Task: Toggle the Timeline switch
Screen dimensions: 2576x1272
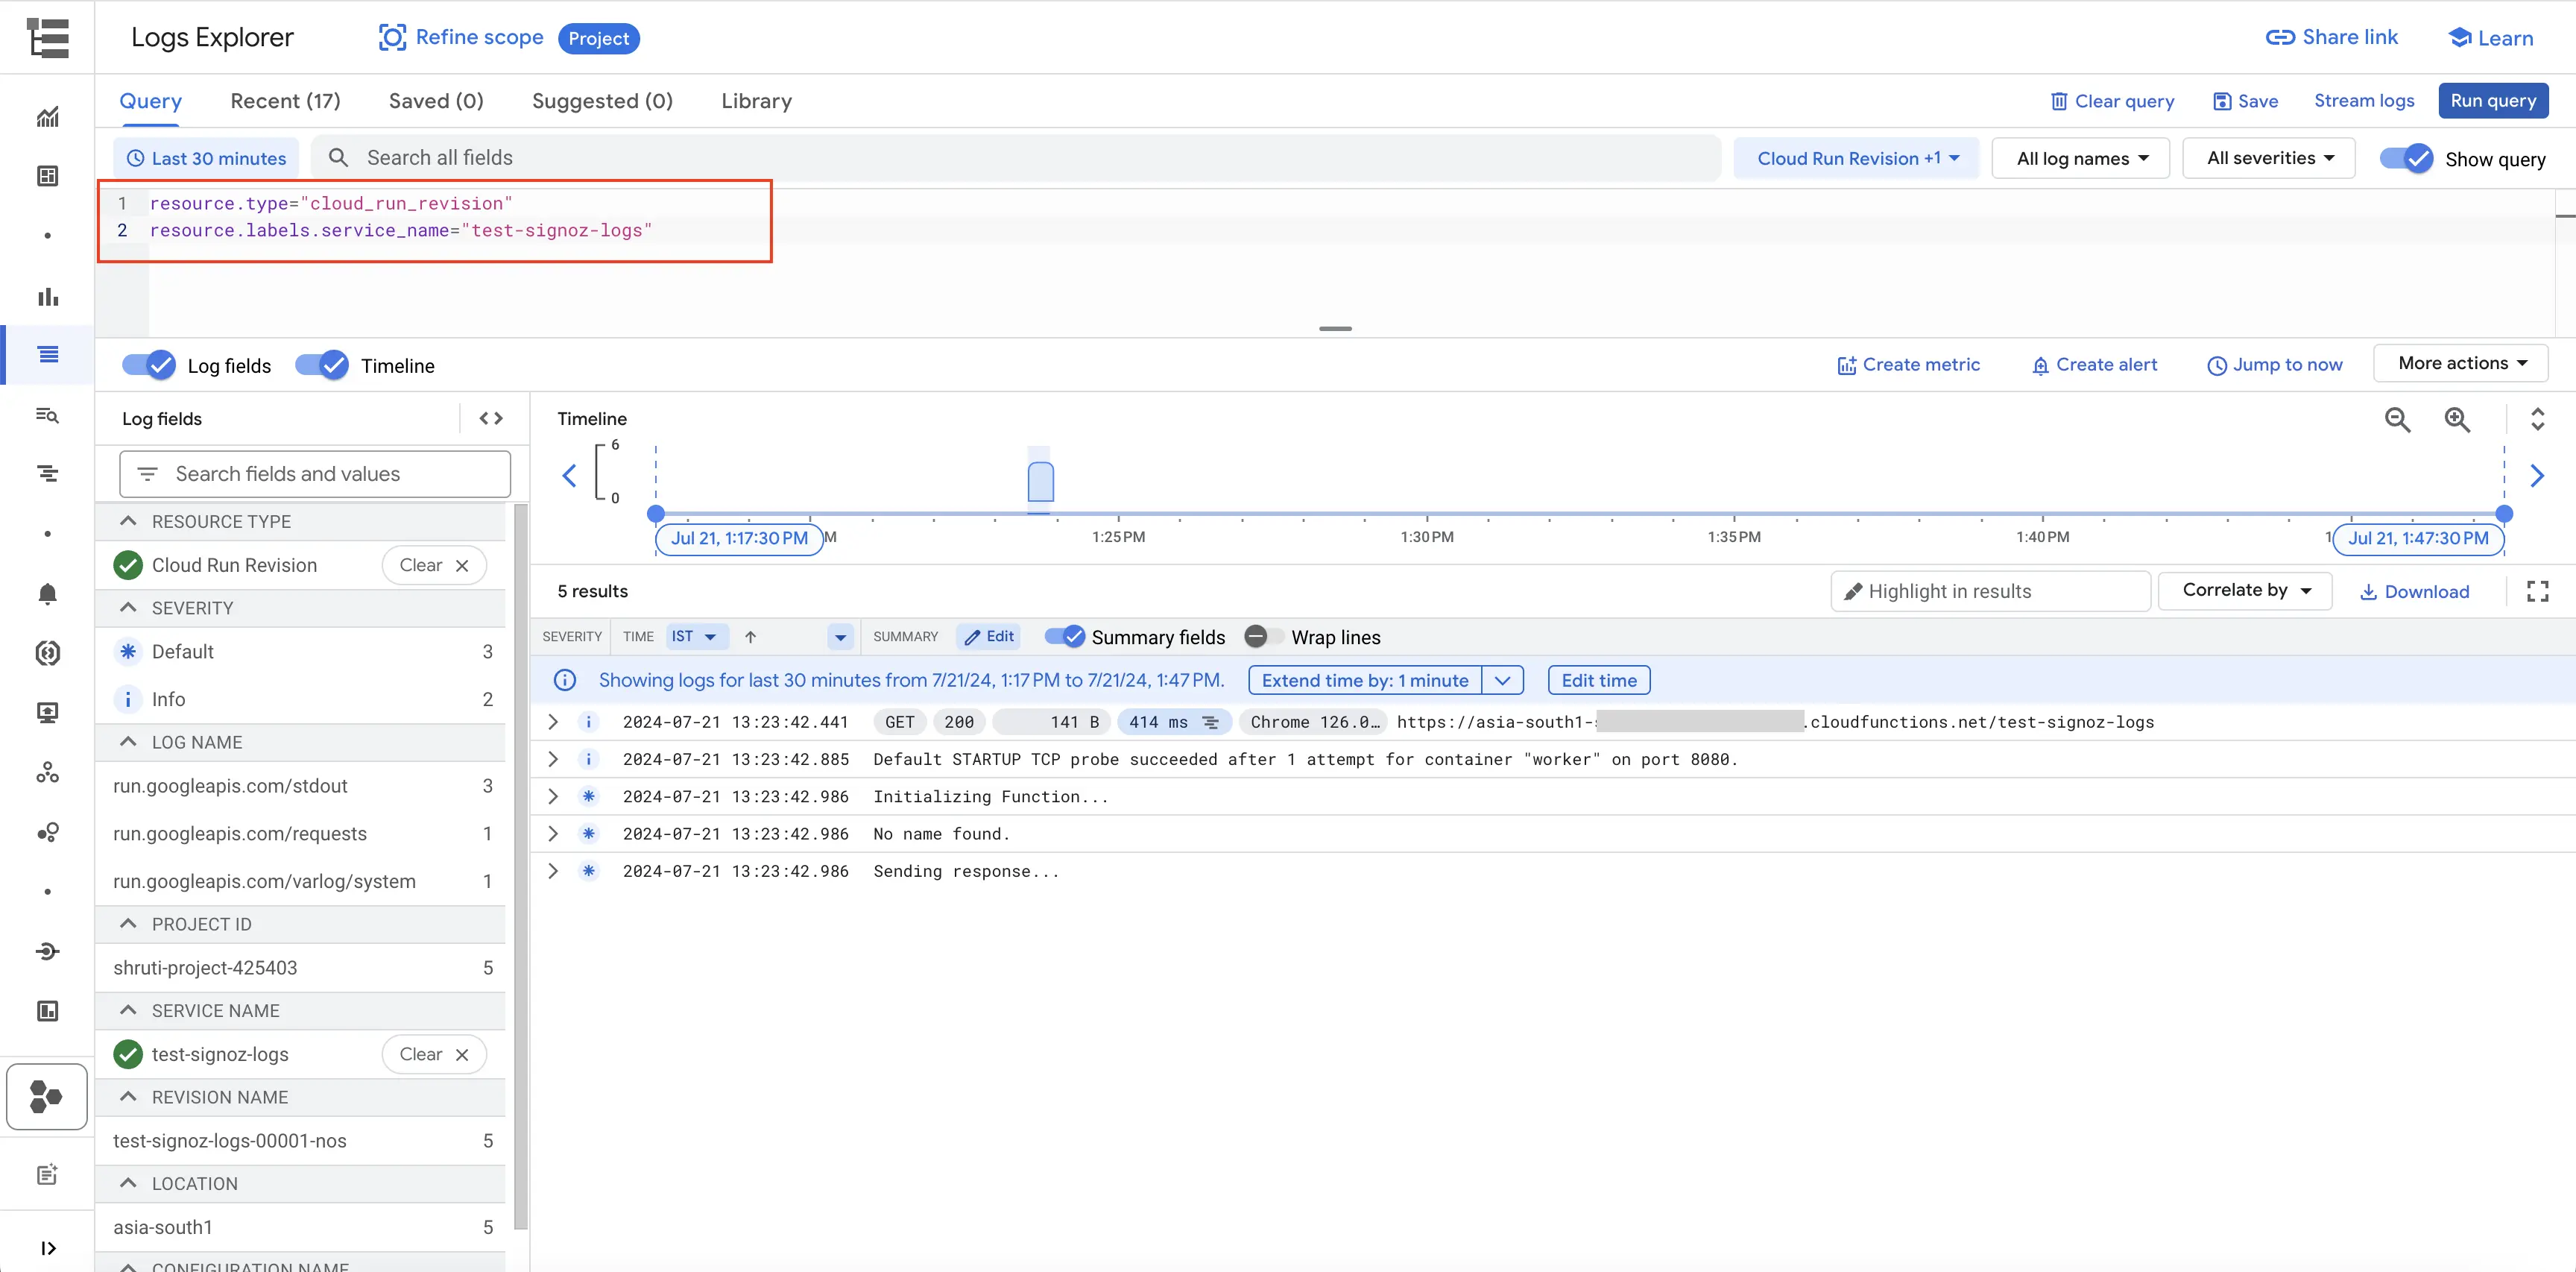Action: tap(322, 365)
